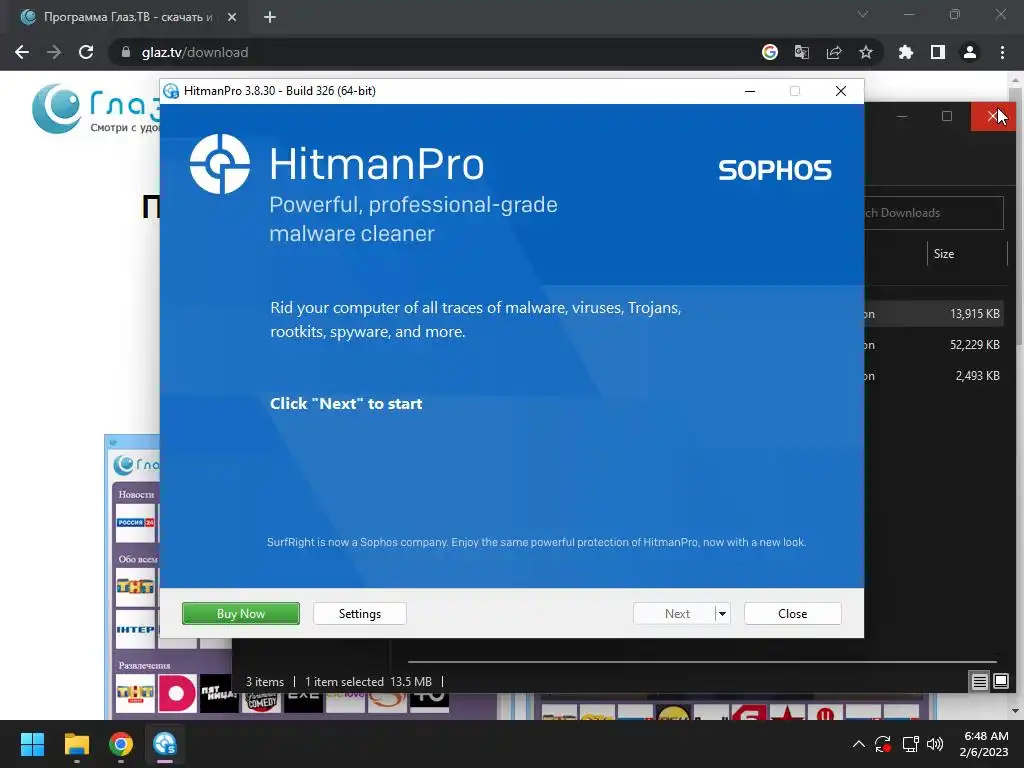Open the Chrome tab search chevron
The image size is (1024, 768).
[x=863, y=14]
